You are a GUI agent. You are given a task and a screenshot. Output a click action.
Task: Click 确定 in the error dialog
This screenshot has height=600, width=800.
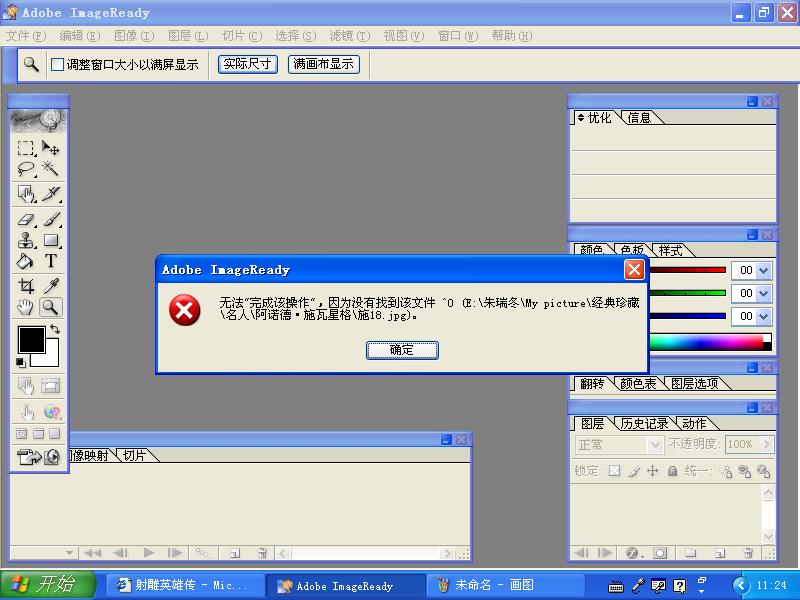[402, 350]
